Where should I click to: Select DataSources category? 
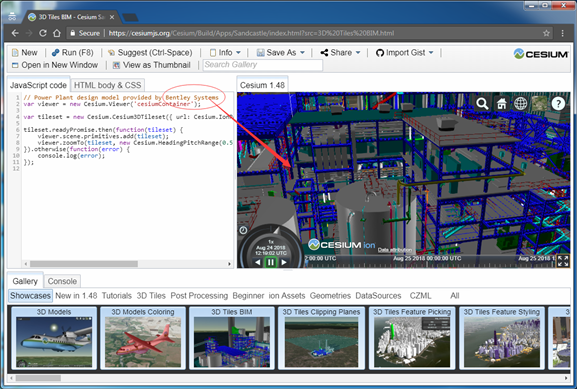378,296
